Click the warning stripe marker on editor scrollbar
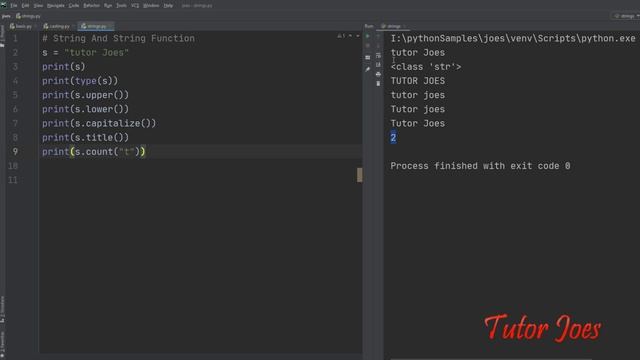 pyautogui.click(x=360, y=175)
